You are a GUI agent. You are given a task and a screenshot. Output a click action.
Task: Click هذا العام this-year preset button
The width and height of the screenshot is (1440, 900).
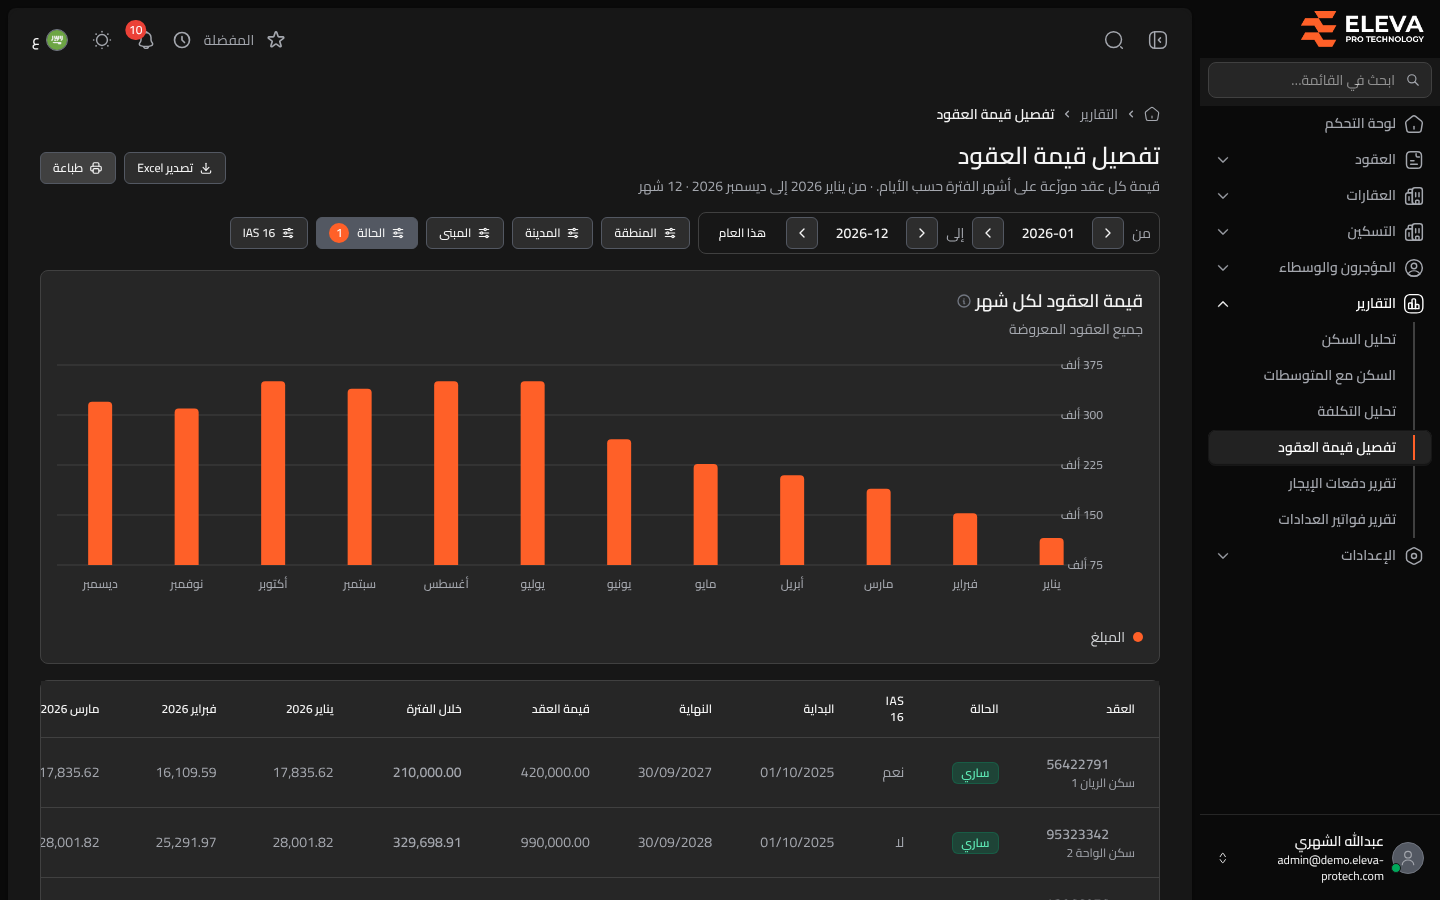742,233
